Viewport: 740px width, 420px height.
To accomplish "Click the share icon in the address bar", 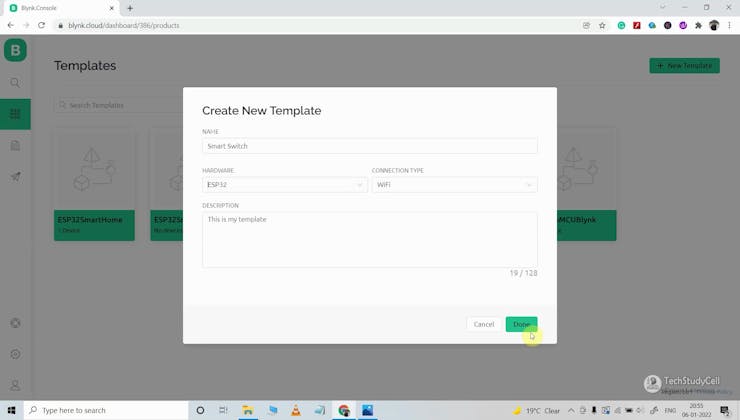I will pos(586,25).
